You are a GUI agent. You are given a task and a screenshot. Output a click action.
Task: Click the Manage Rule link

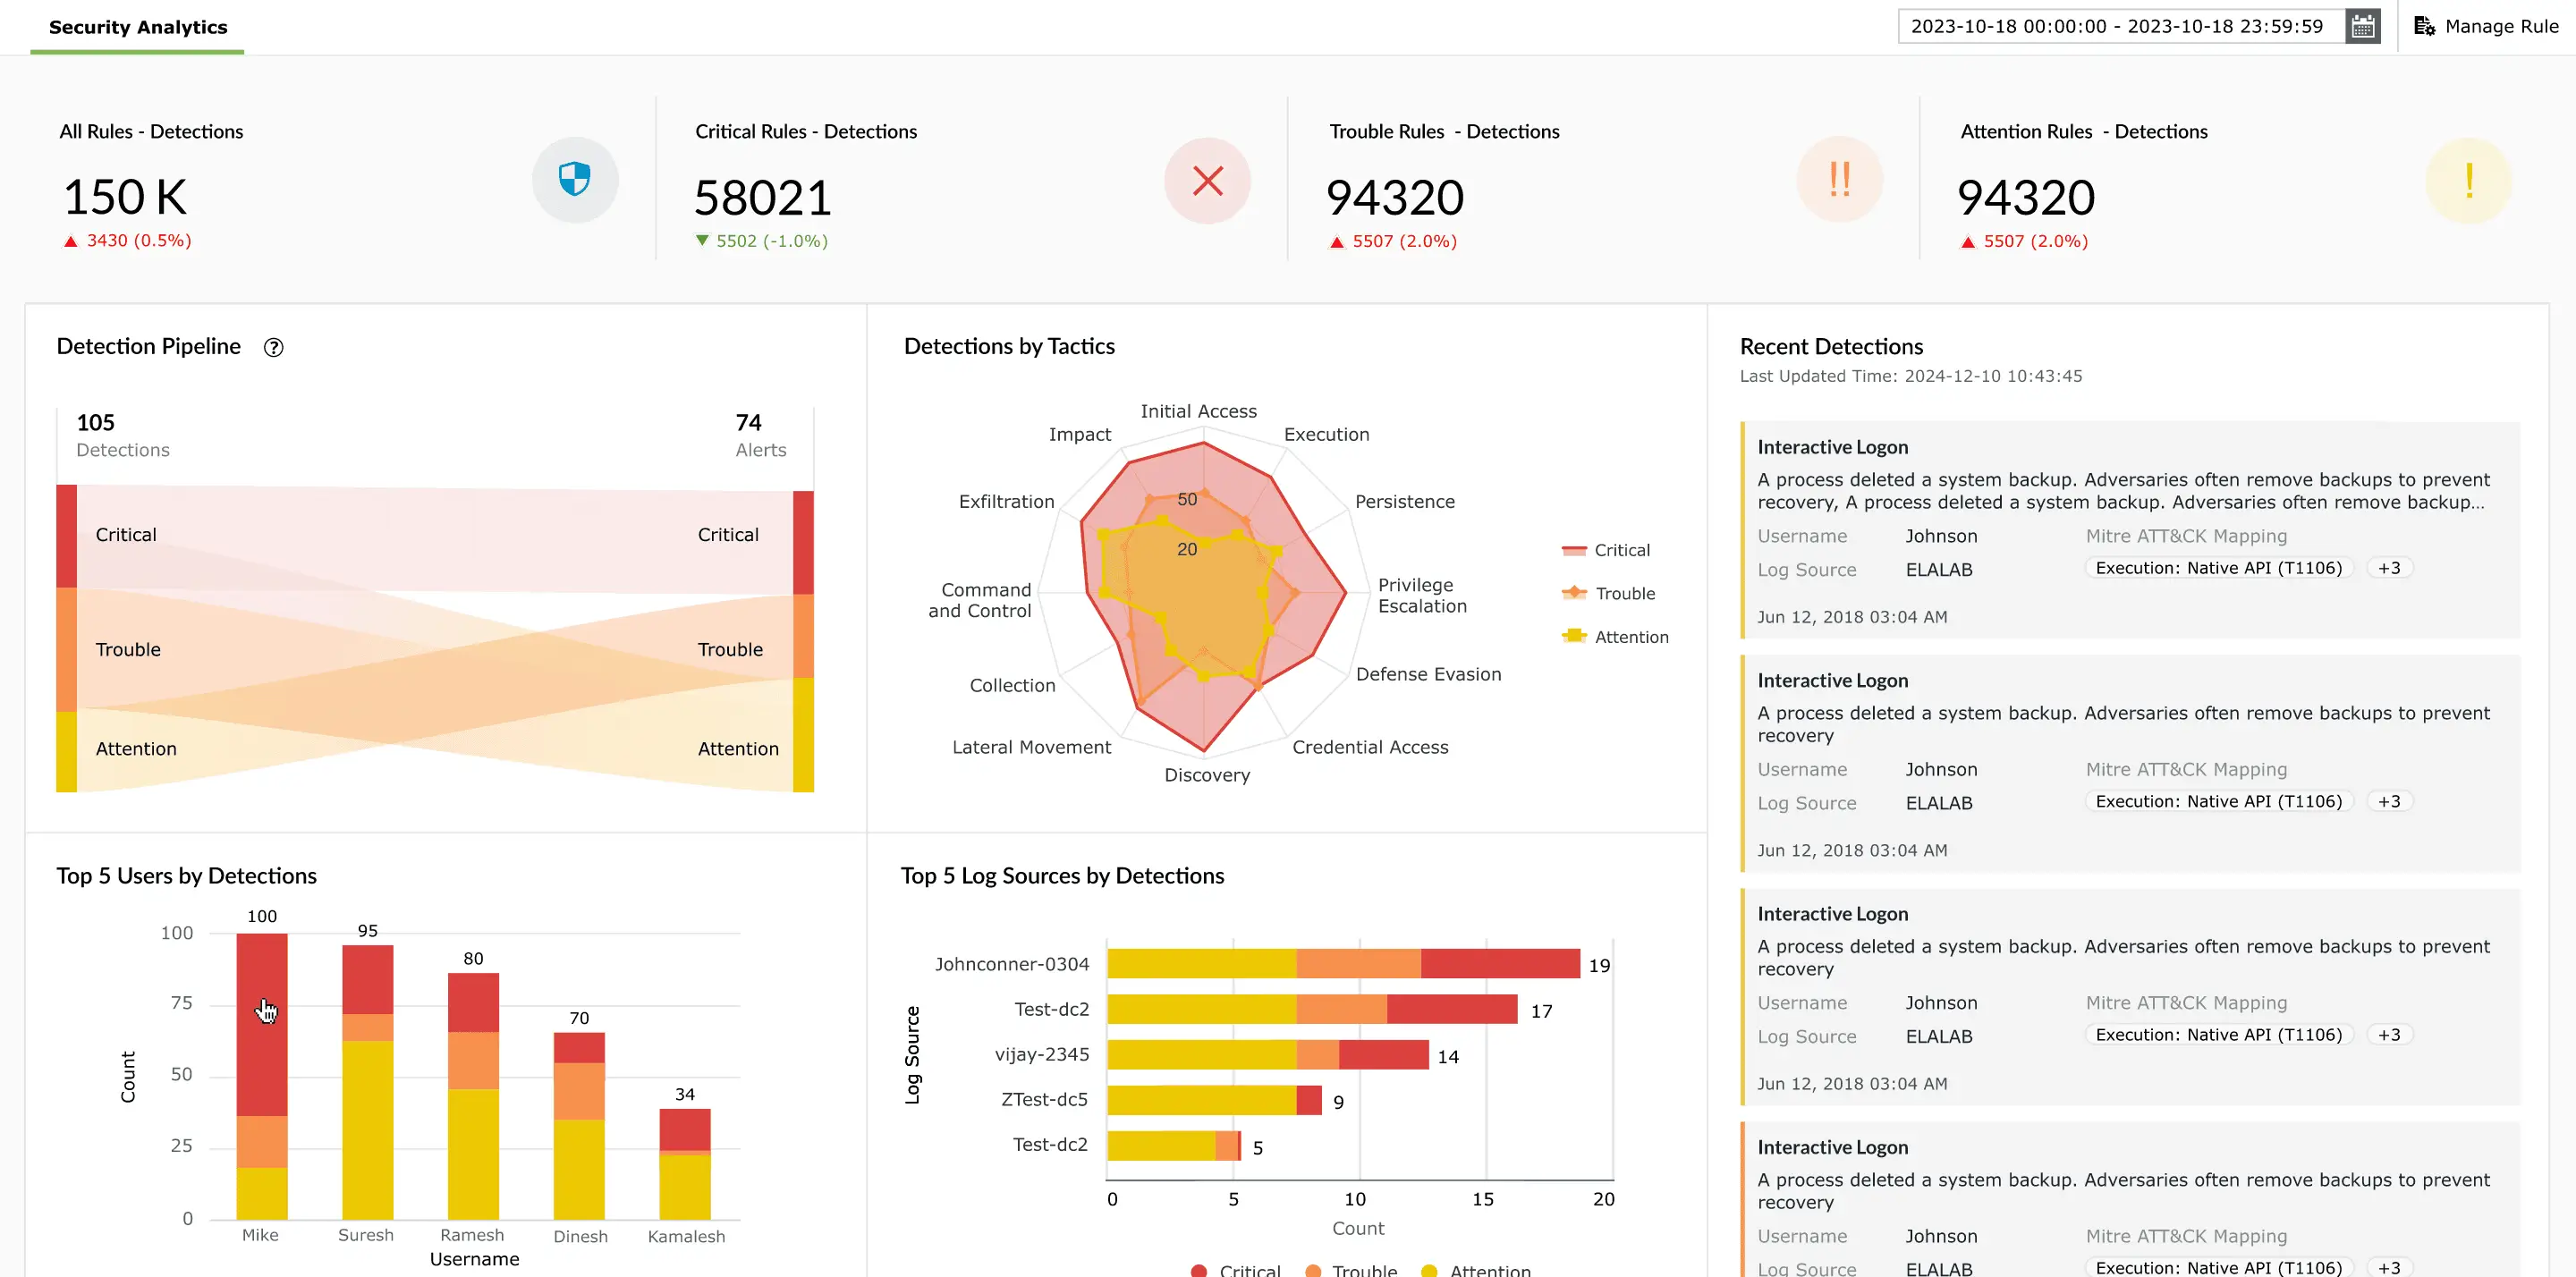pyautogui.click(x=2500, y=27)
